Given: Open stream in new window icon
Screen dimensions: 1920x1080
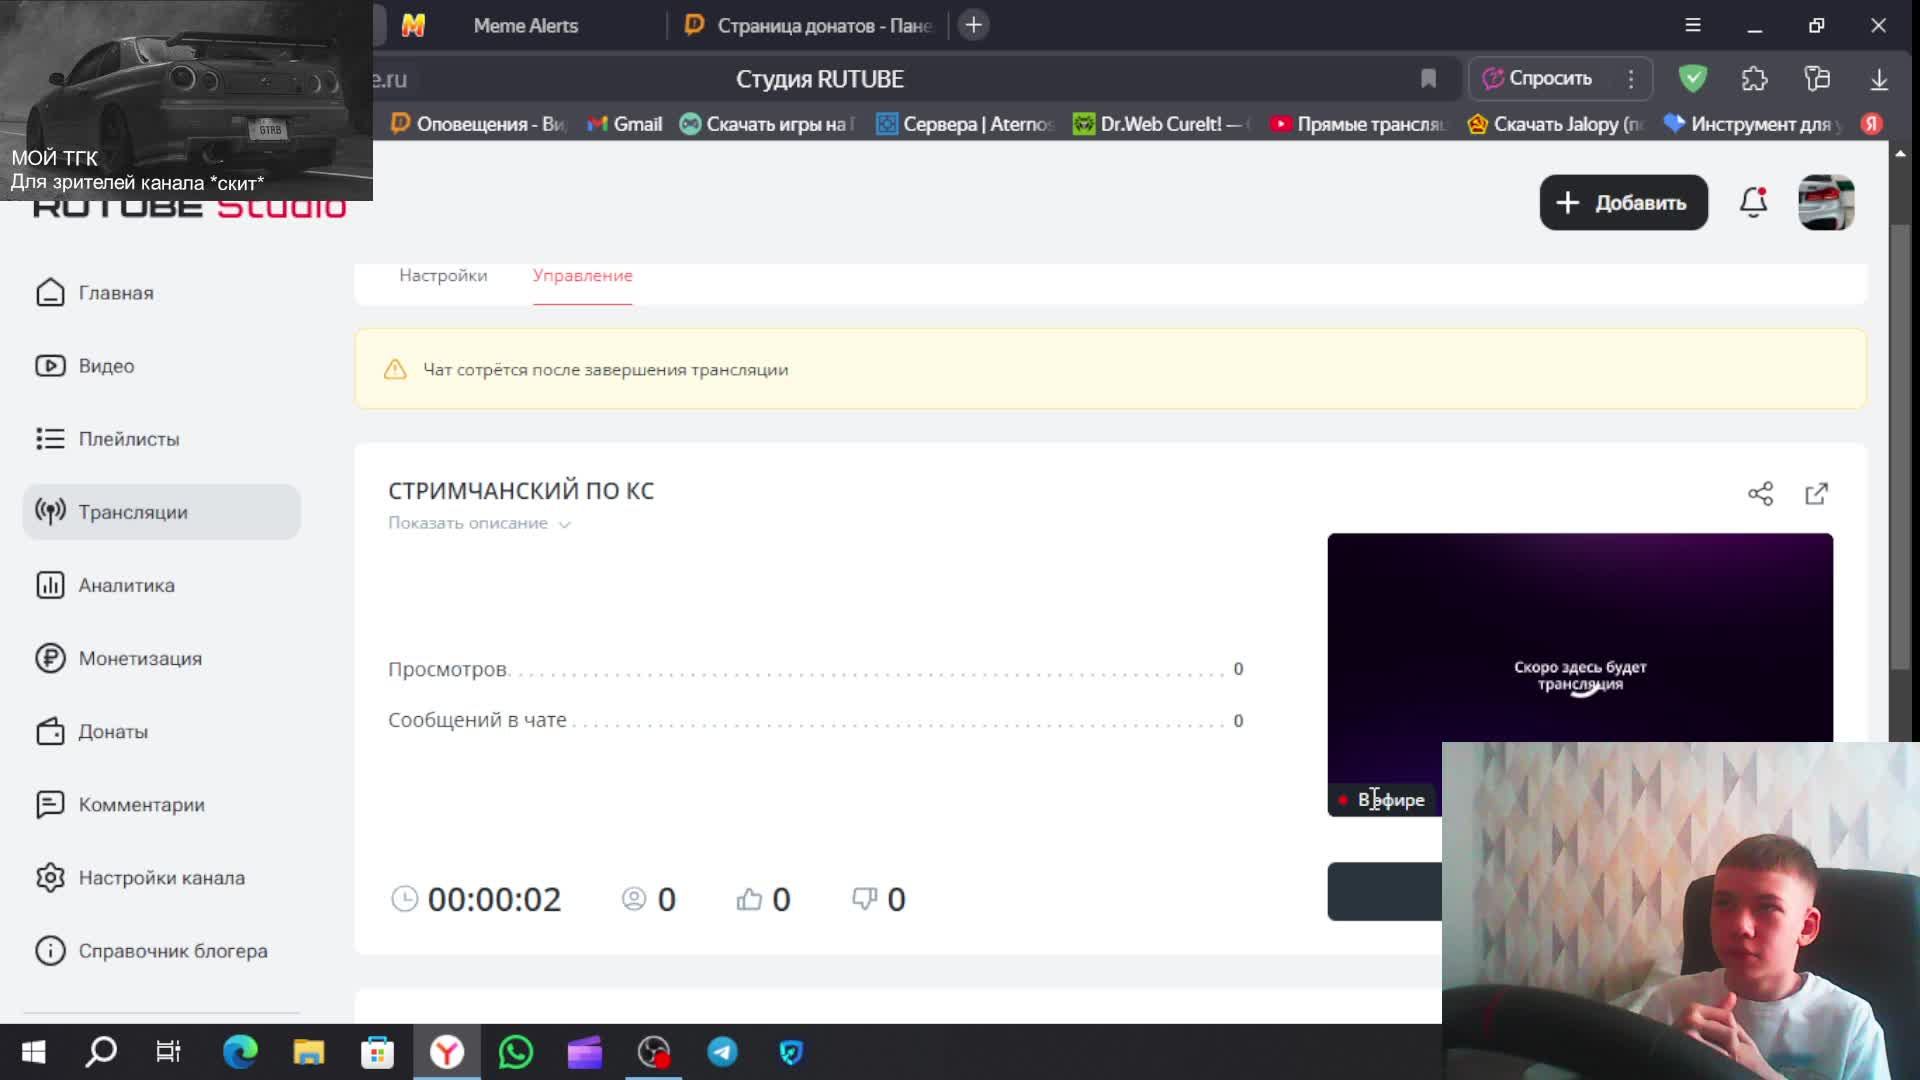Looking at the screenshot, I should coord(1816,493).
